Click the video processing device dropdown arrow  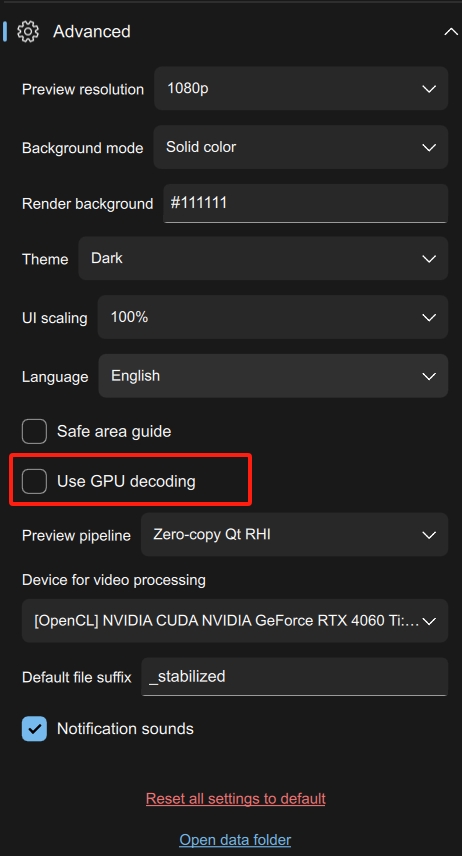click(429, 621)
